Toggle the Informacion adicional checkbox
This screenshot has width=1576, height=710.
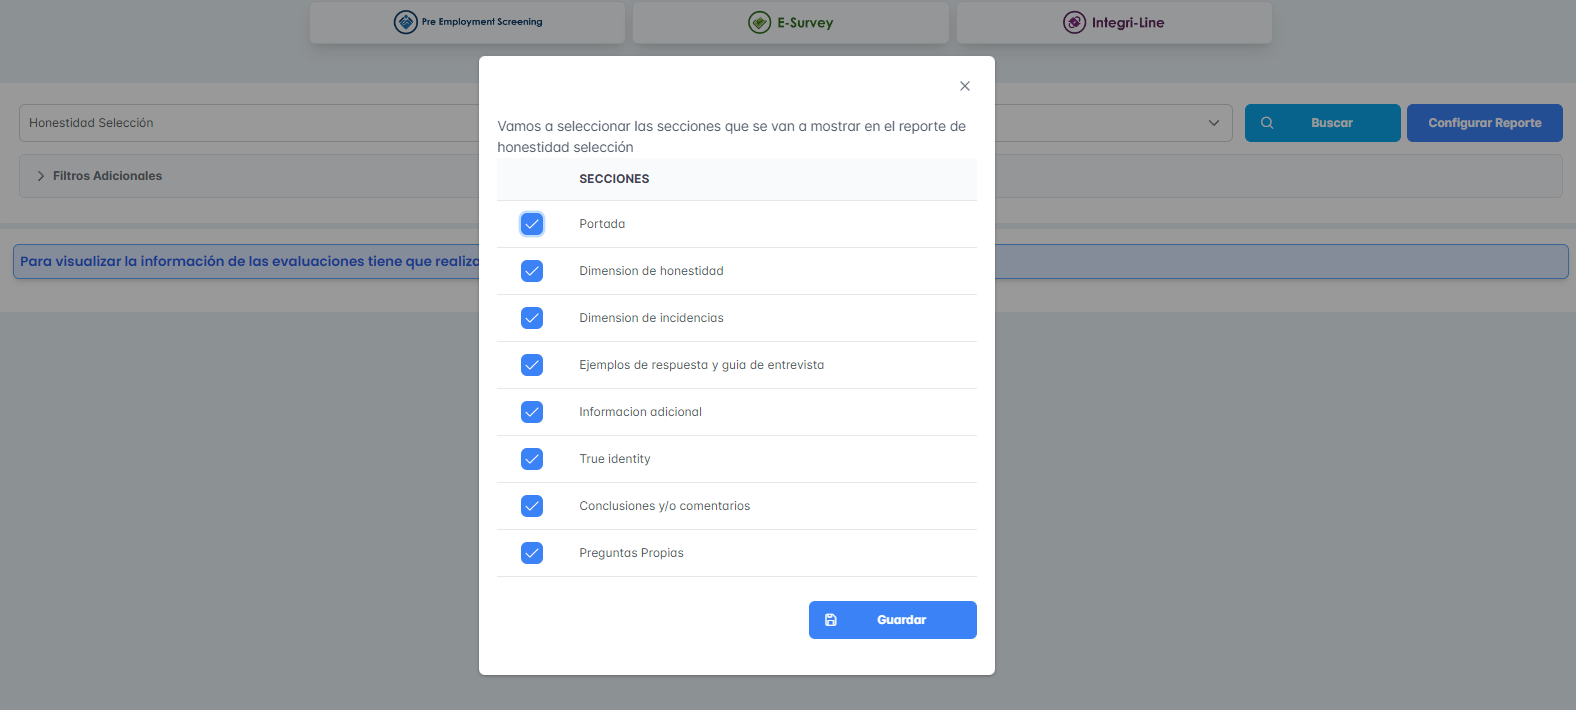[x=532, y=412]
